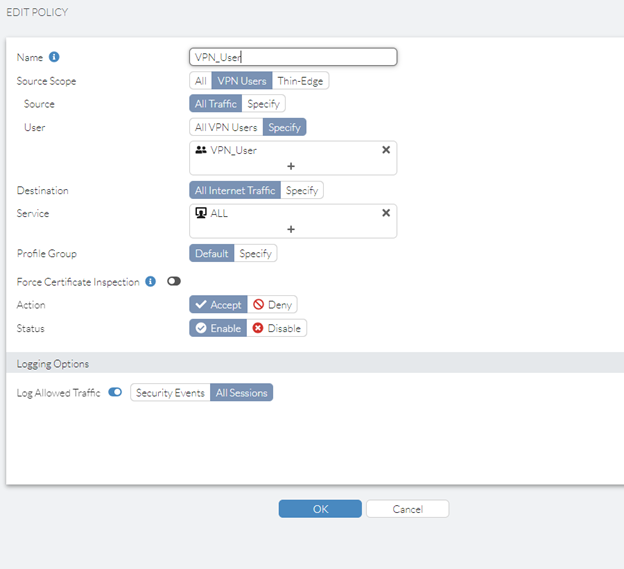Cancel editing the policy
Image resolution: width=624 pixels, height=569 pixels.
[407, 509]
